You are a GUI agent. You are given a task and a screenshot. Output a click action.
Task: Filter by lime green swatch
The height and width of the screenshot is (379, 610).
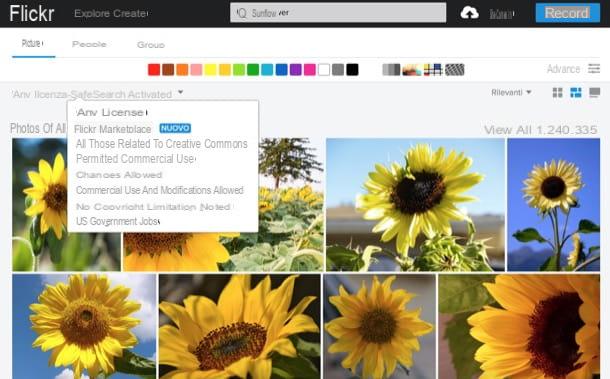click(239, 70)
